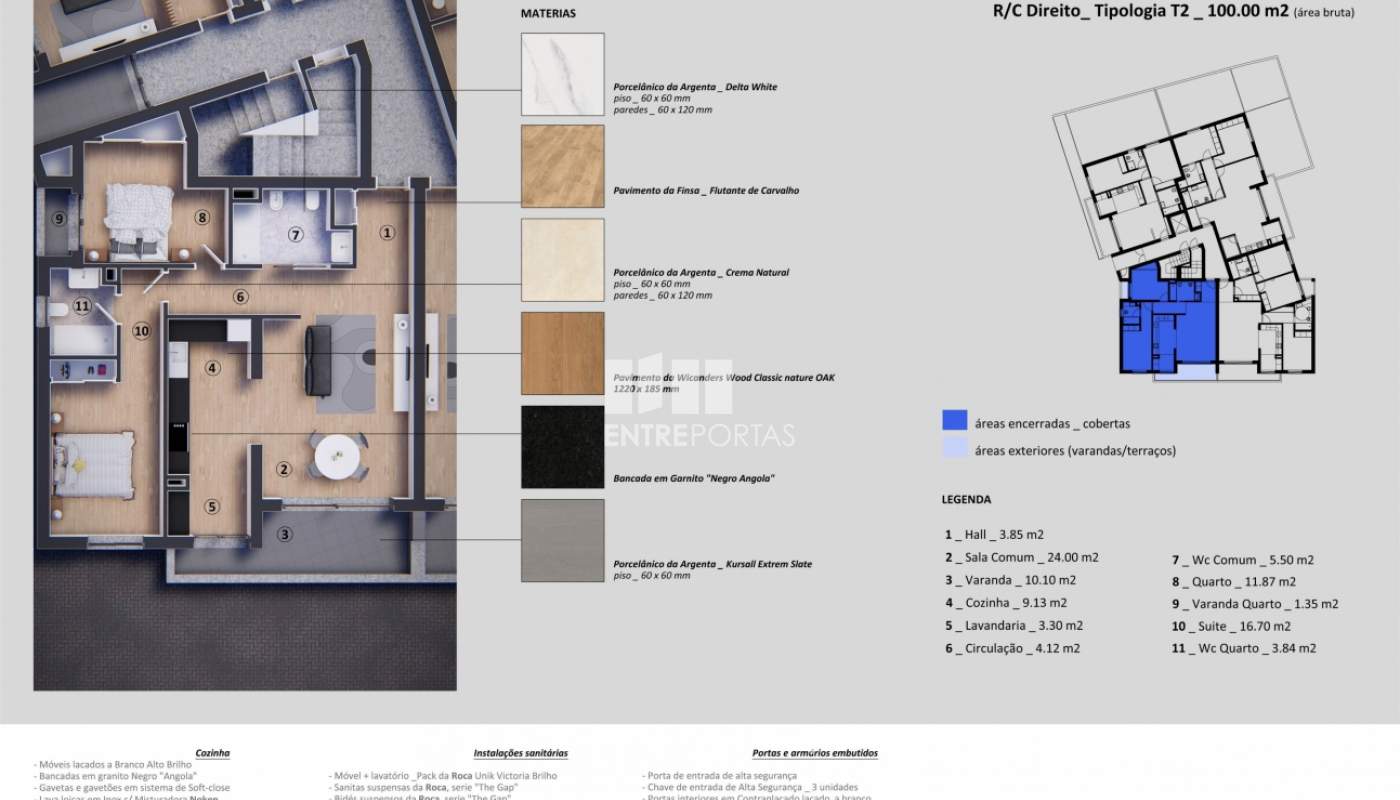Image resolution: width=1400 pixels, height=800 pixels.
Task: Click the Cozinha section heading
Action: 213,753
